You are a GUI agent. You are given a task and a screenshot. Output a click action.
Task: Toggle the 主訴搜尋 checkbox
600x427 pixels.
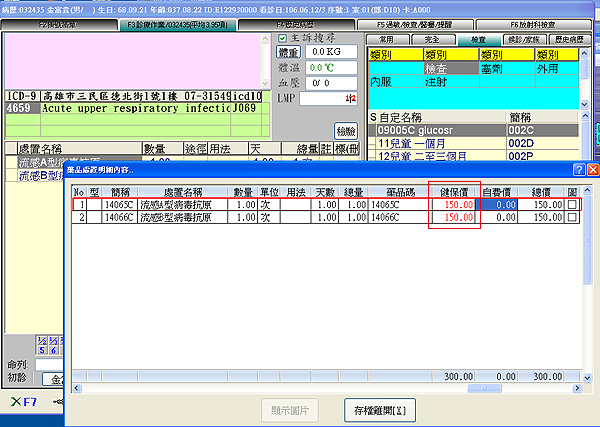[282, 37]
